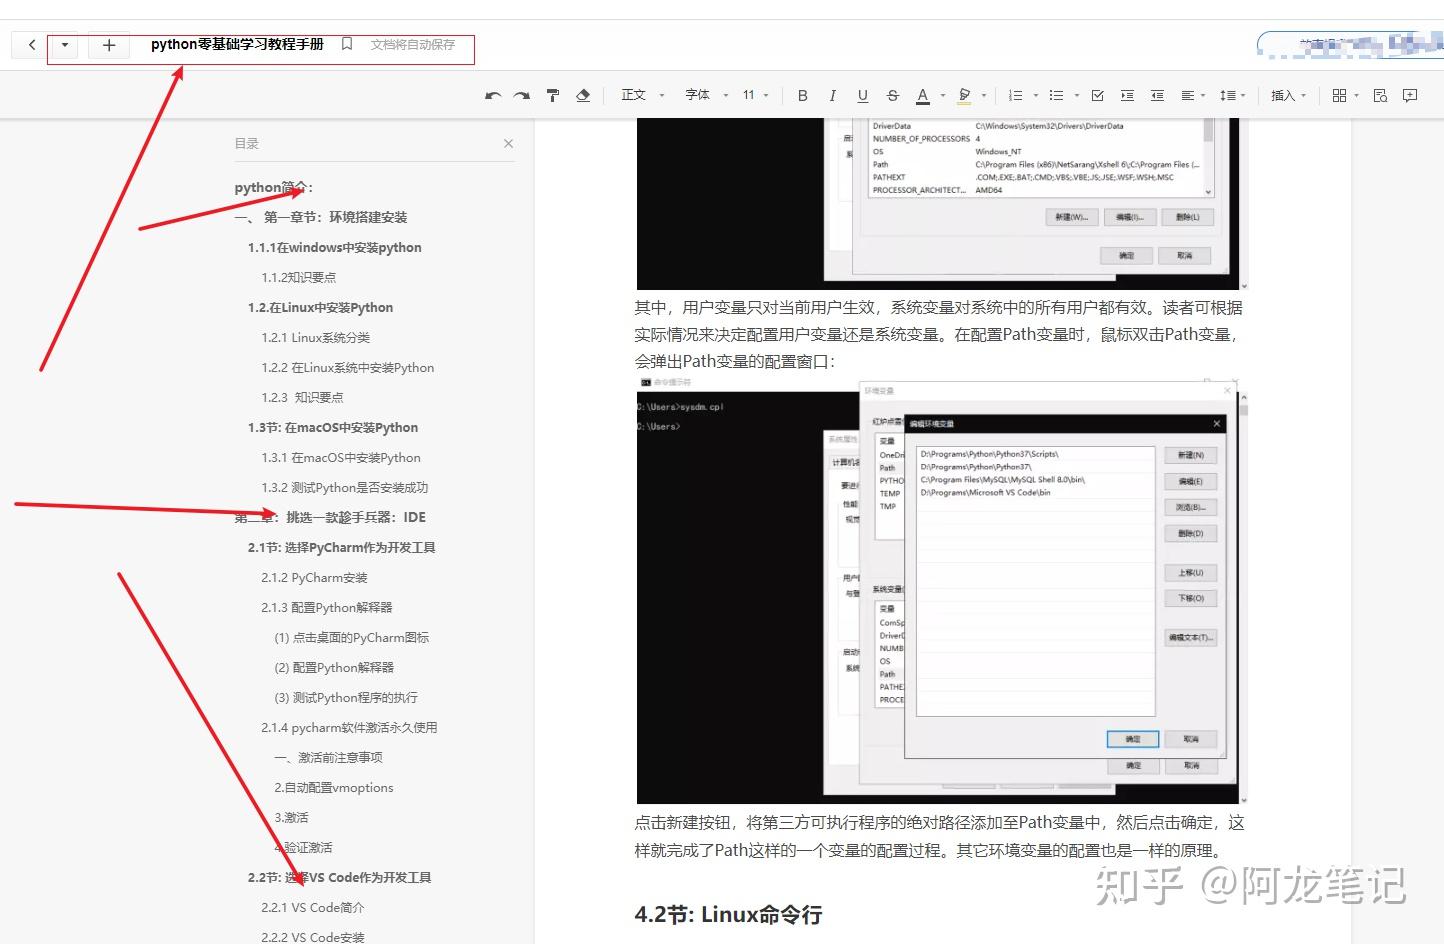The height and width of the screenshot is (944, 1444).
Task: Expand the 插入 insert menu
Action: point(1288,96)
